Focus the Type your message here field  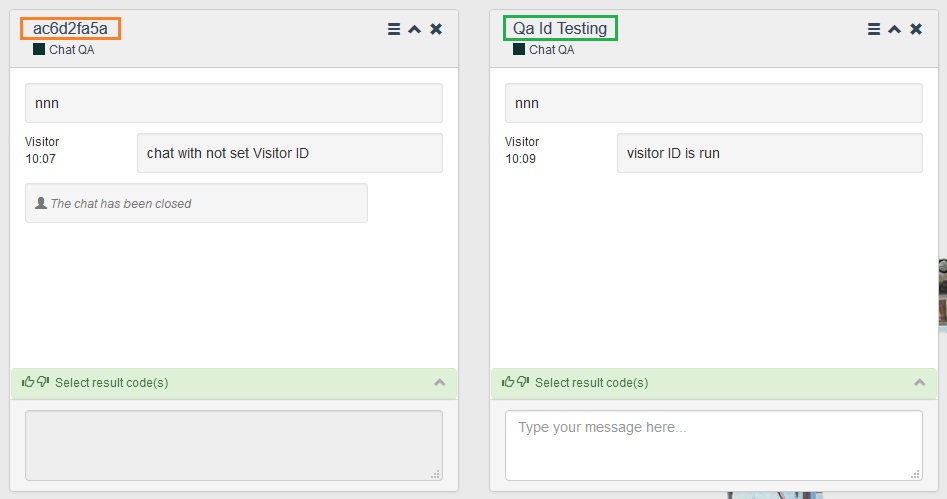pos(714,446)
